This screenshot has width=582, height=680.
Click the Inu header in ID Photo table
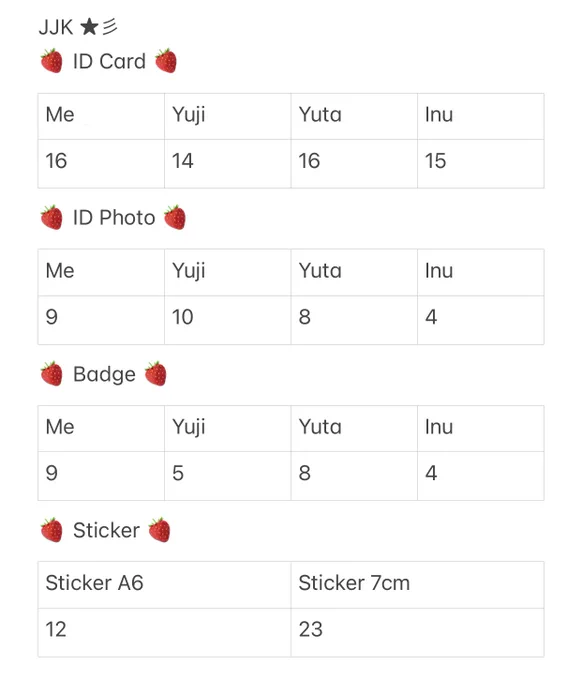click(481, 272)
